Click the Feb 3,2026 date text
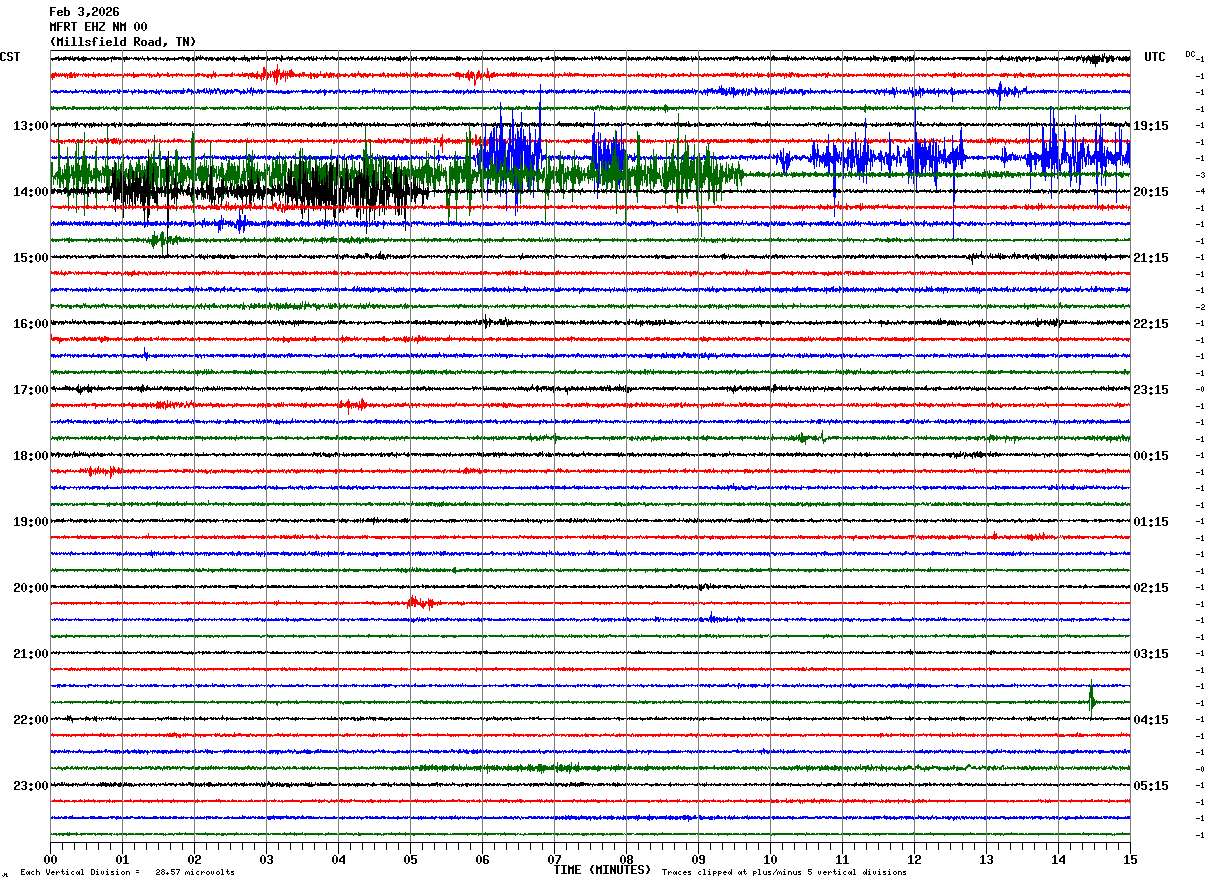The height and width of the screenshot is (886, 1210). [84, 12]
